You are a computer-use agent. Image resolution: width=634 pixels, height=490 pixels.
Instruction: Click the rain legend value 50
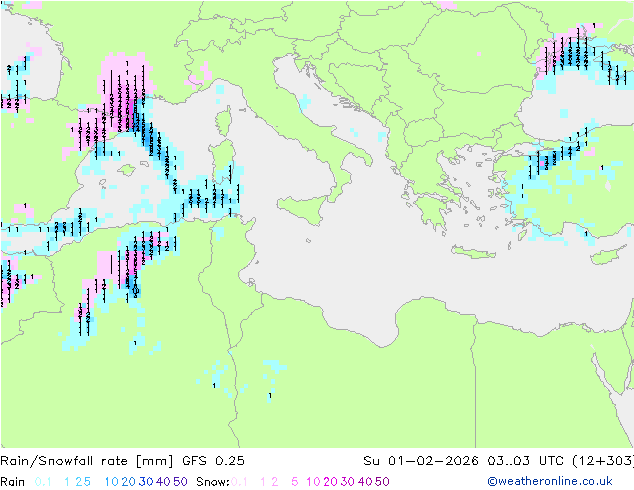point(180,482)
